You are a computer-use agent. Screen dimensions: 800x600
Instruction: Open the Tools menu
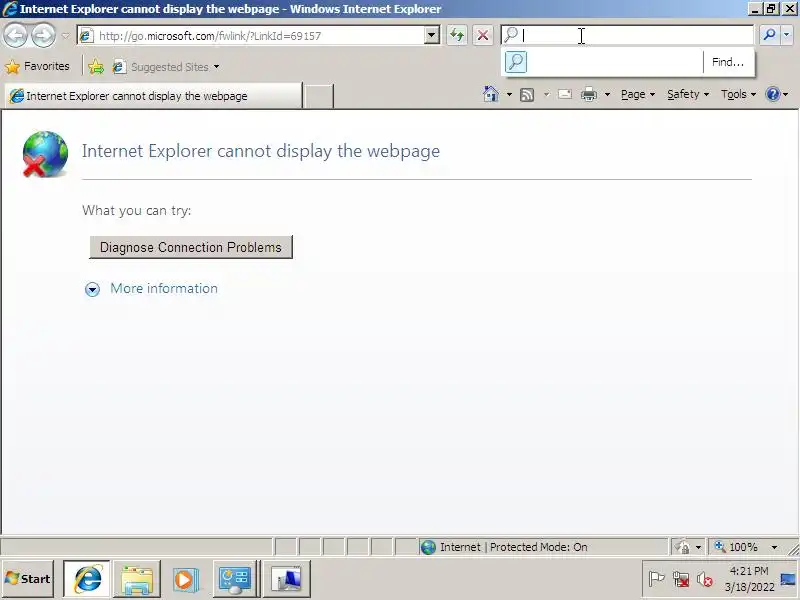click(738, 94)
